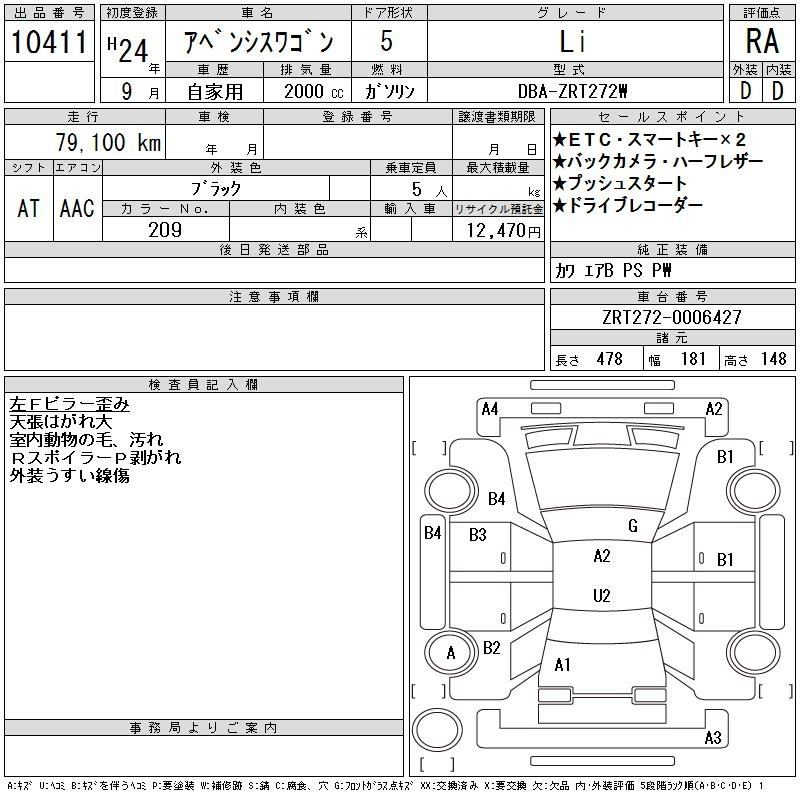Select the AT shift type cell
Viewport: 800px width, 800px height.
pyautogui.click(x=28, y=208)
